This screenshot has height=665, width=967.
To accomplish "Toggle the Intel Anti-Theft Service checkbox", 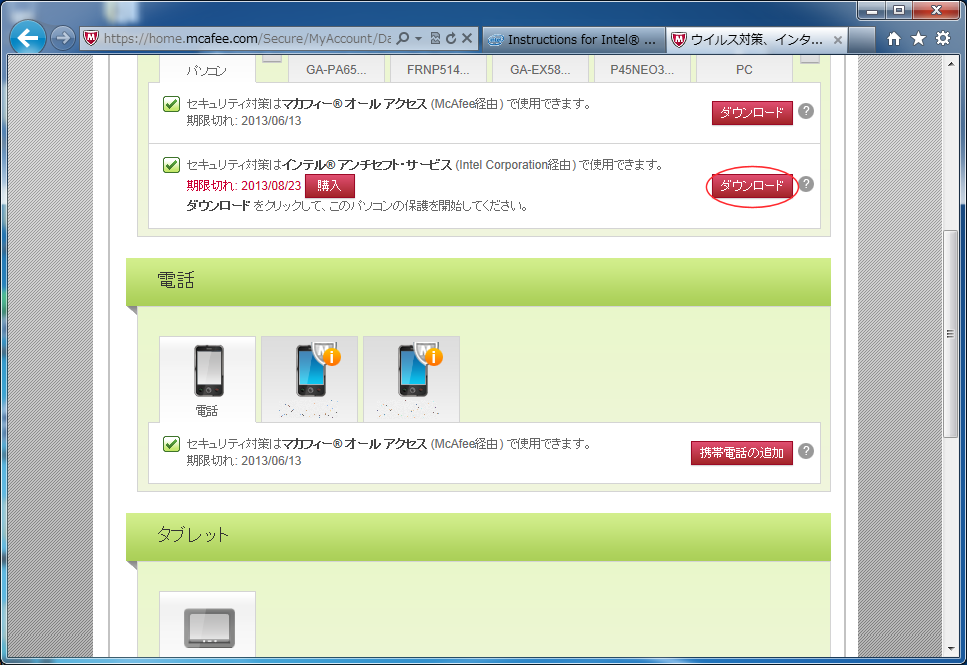I will (x=171, y=165).
